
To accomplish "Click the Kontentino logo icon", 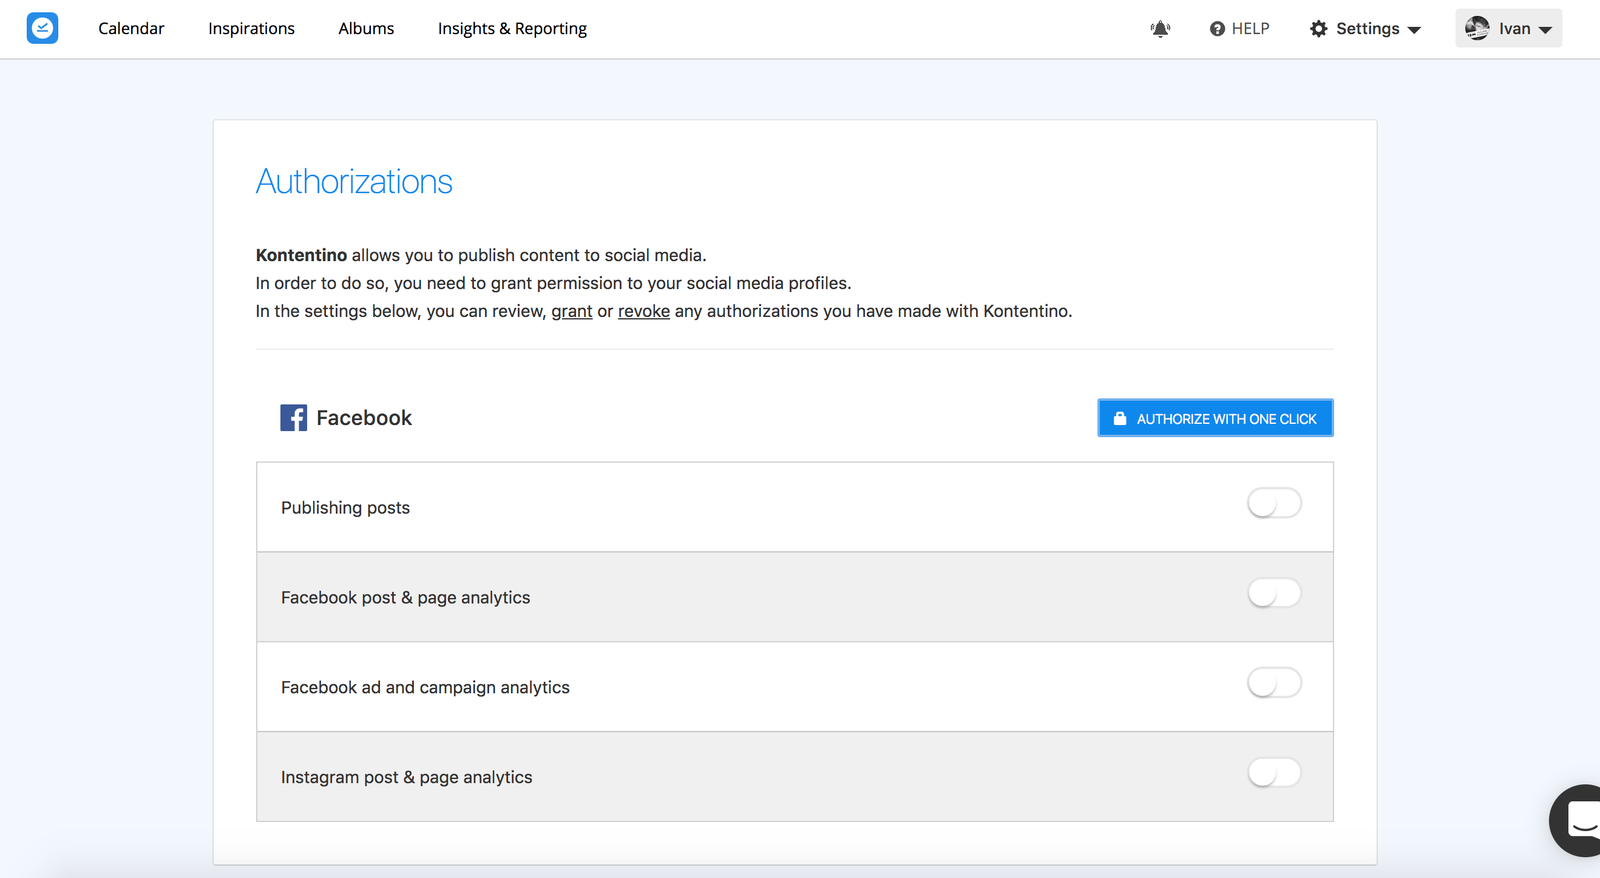I will pos(42,28).
